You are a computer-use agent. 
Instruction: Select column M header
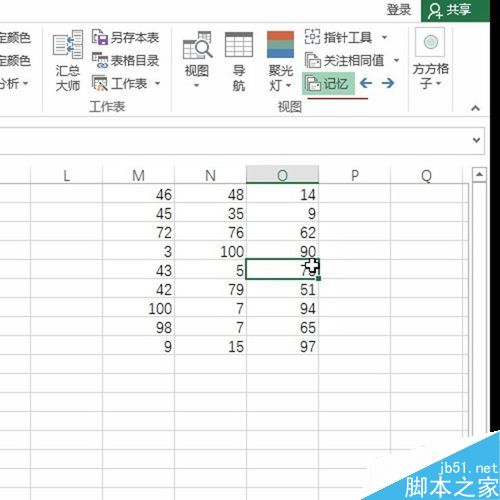click(x=138, y=175)
